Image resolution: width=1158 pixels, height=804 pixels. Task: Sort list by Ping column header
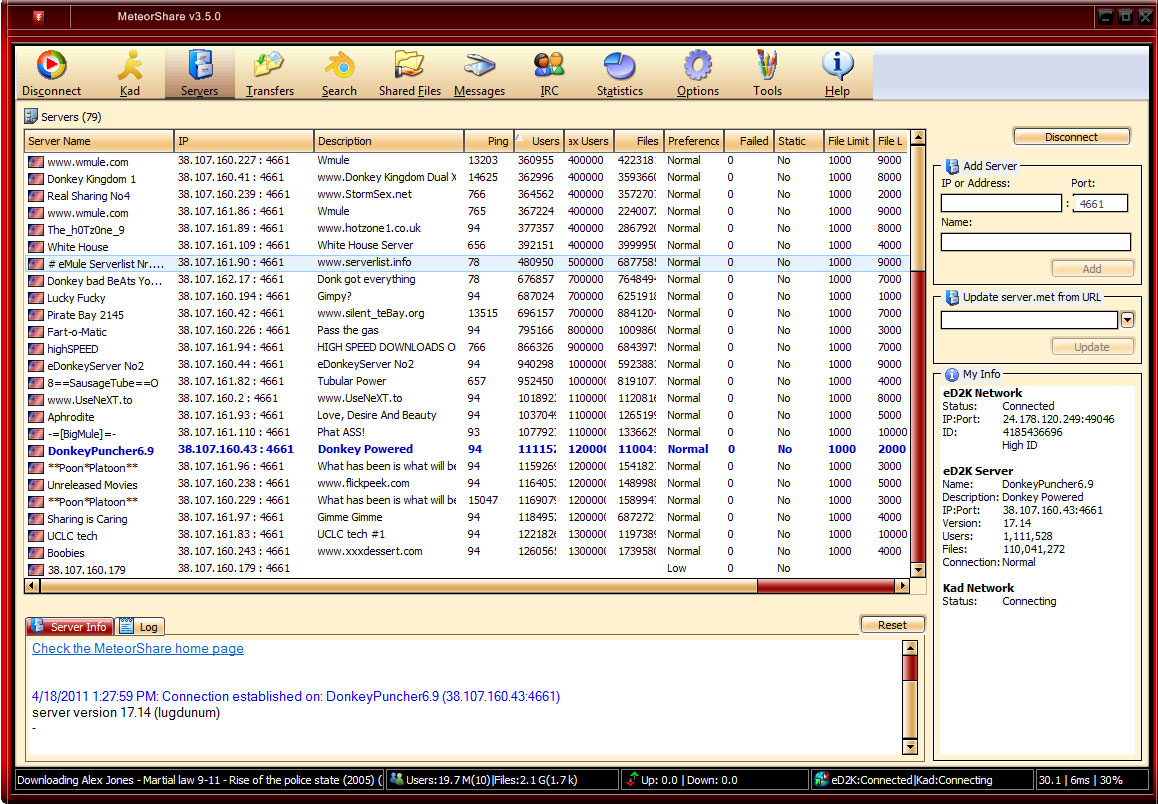[x=488, y=141]
